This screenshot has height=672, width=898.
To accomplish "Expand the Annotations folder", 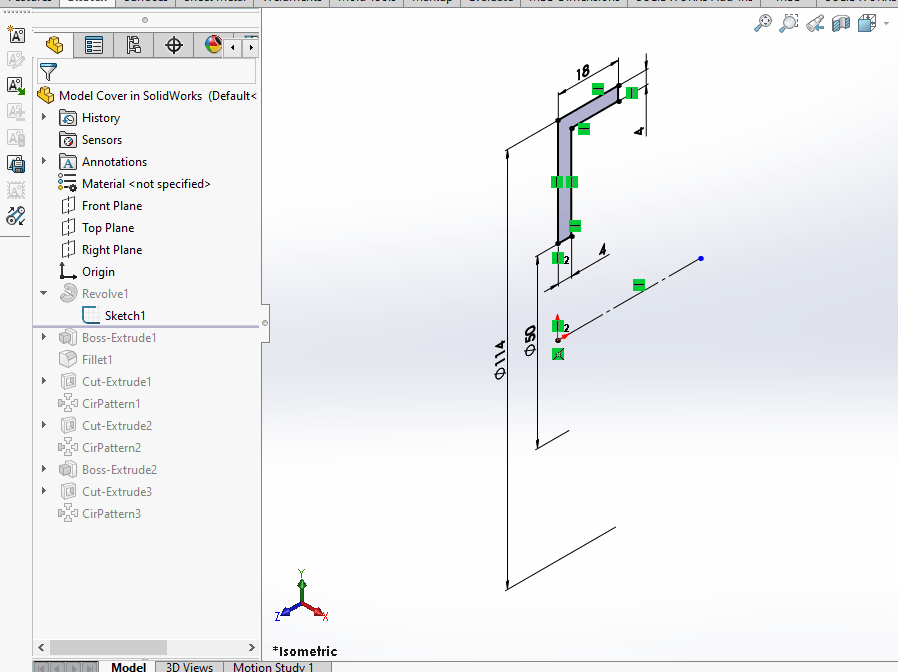I will pyautogui.click(x=44, y=162).
